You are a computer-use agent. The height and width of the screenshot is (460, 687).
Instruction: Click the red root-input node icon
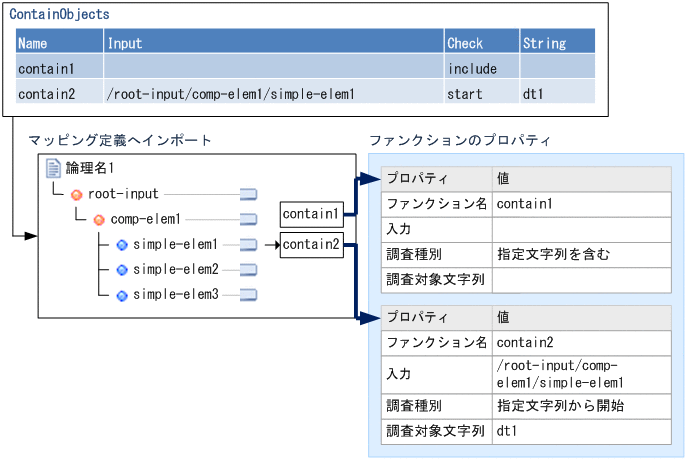pos(76,194)
